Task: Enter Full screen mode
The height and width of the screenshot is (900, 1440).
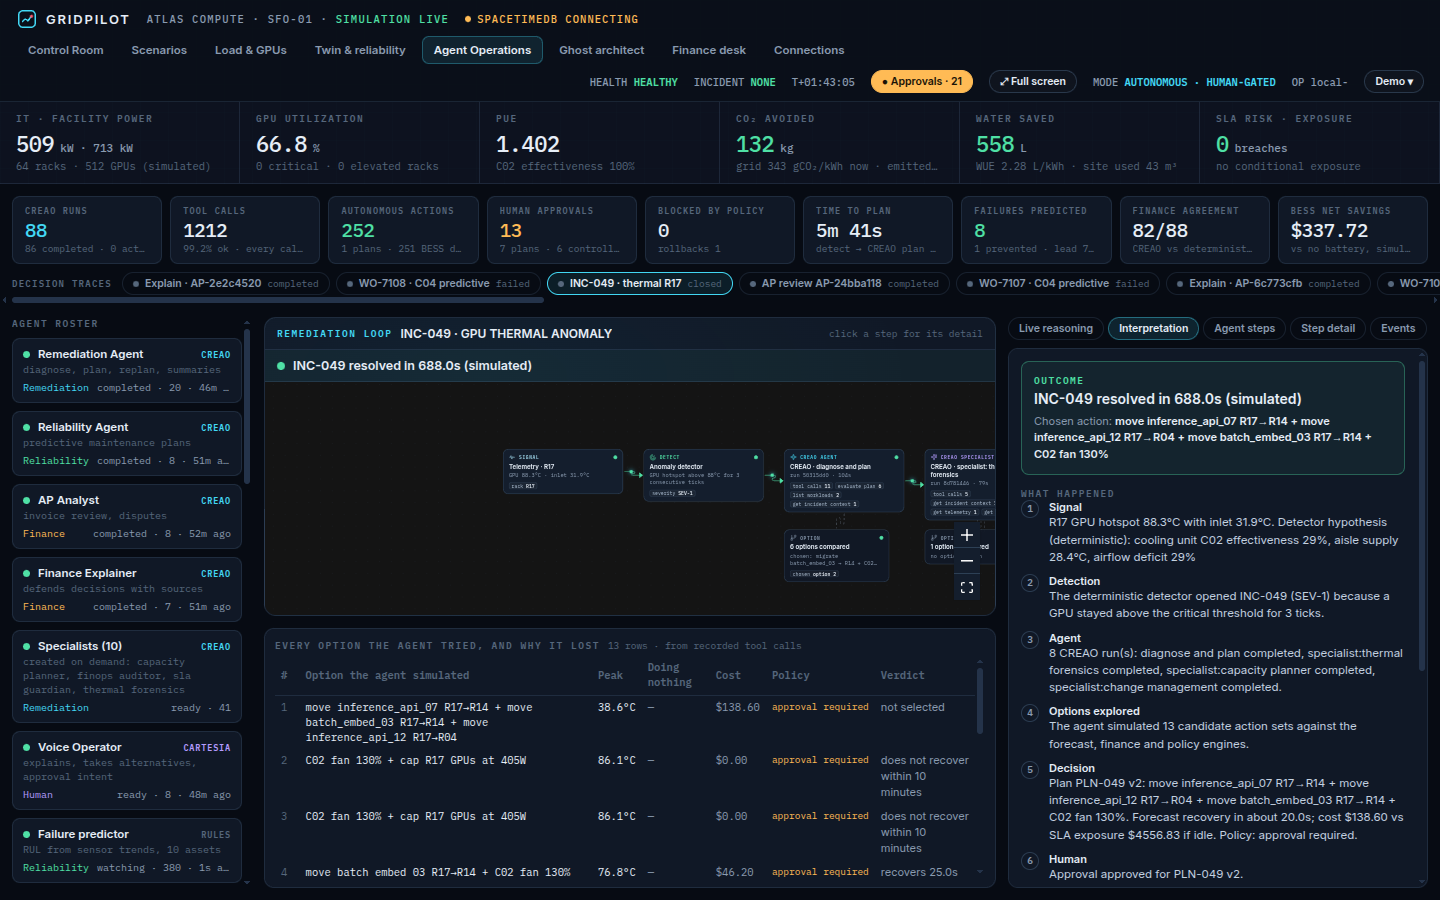Action: pyautogui.click(x=1033, y=82)
